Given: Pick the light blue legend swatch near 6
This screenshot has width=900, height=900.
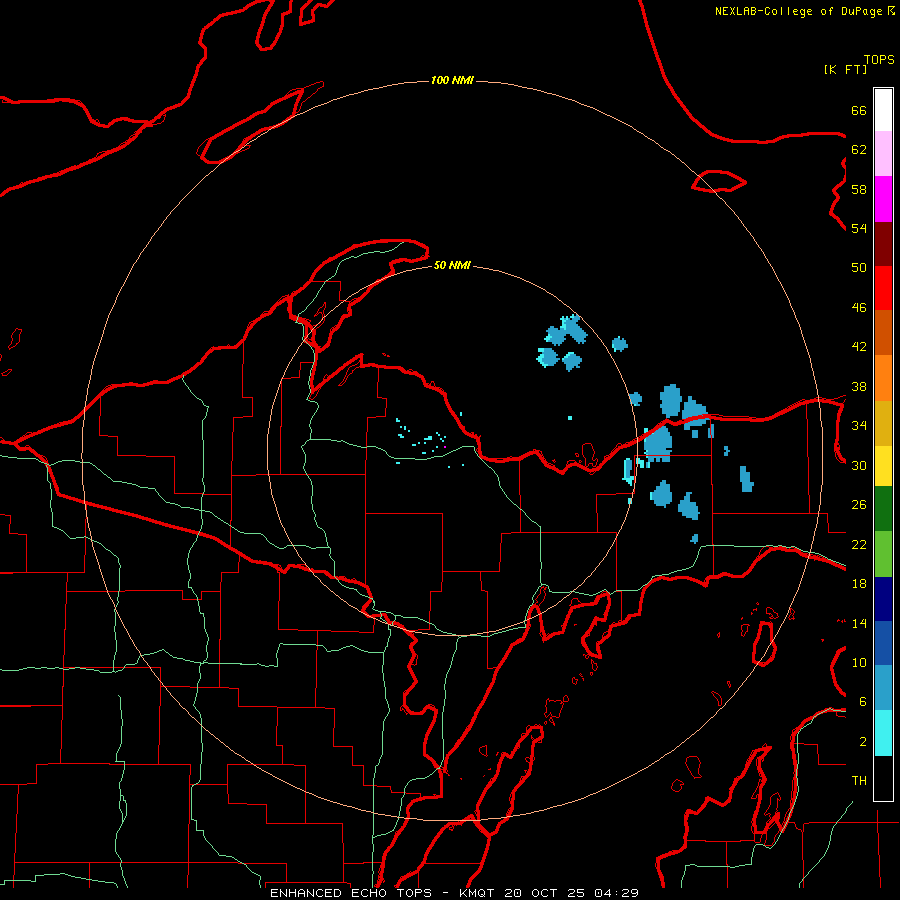Looking at the screenshot, I should click(x=883, y=688).
